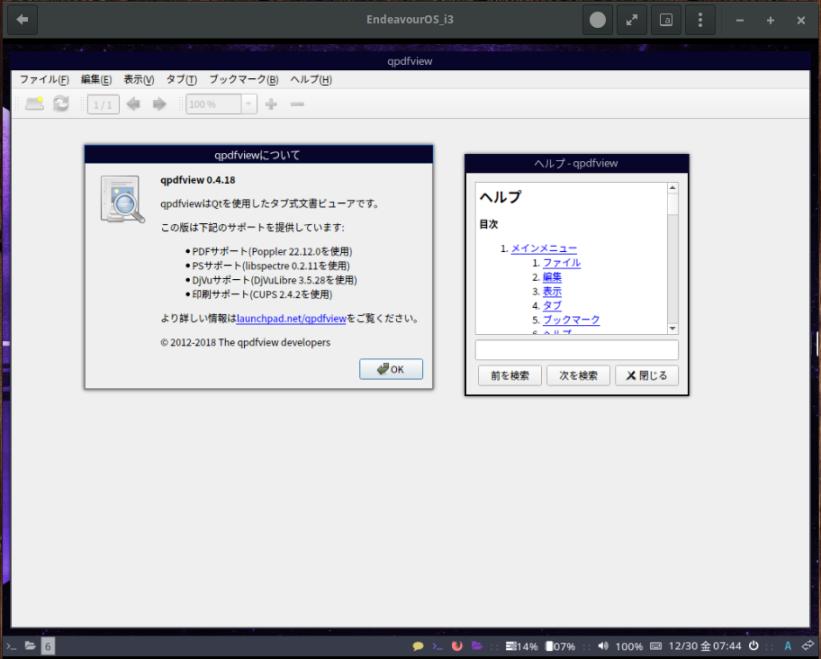The height and width of the screenshot is (659, 821).
Task: Open the ファイル link in help contents
Action: [x=561, y=263]
